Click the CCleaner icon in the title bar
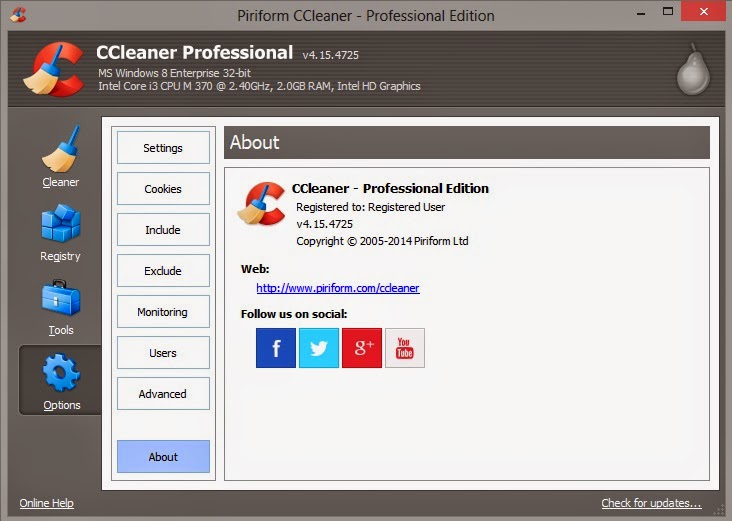732x521 pixels. [18, 14]
